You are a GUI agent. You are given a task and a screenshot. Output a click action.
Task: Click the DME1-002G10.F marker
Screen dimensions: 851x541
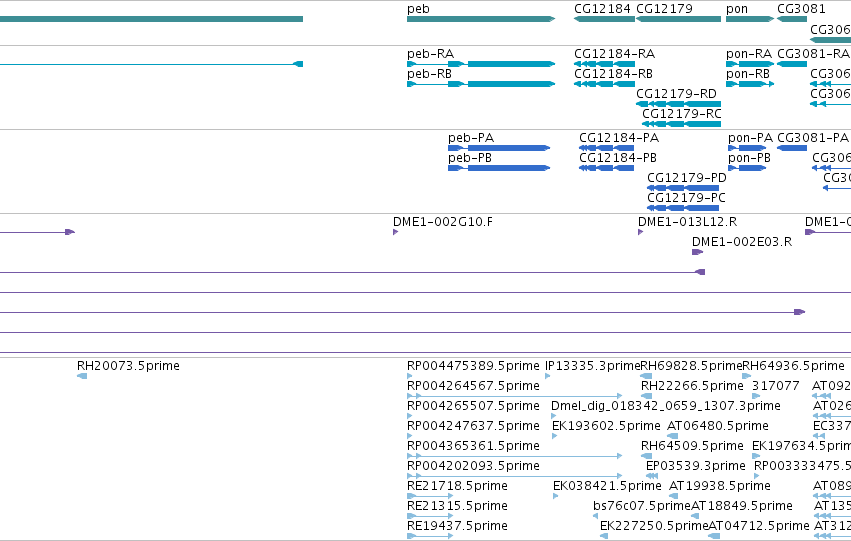pyautogui.click(x=395, y=232)
